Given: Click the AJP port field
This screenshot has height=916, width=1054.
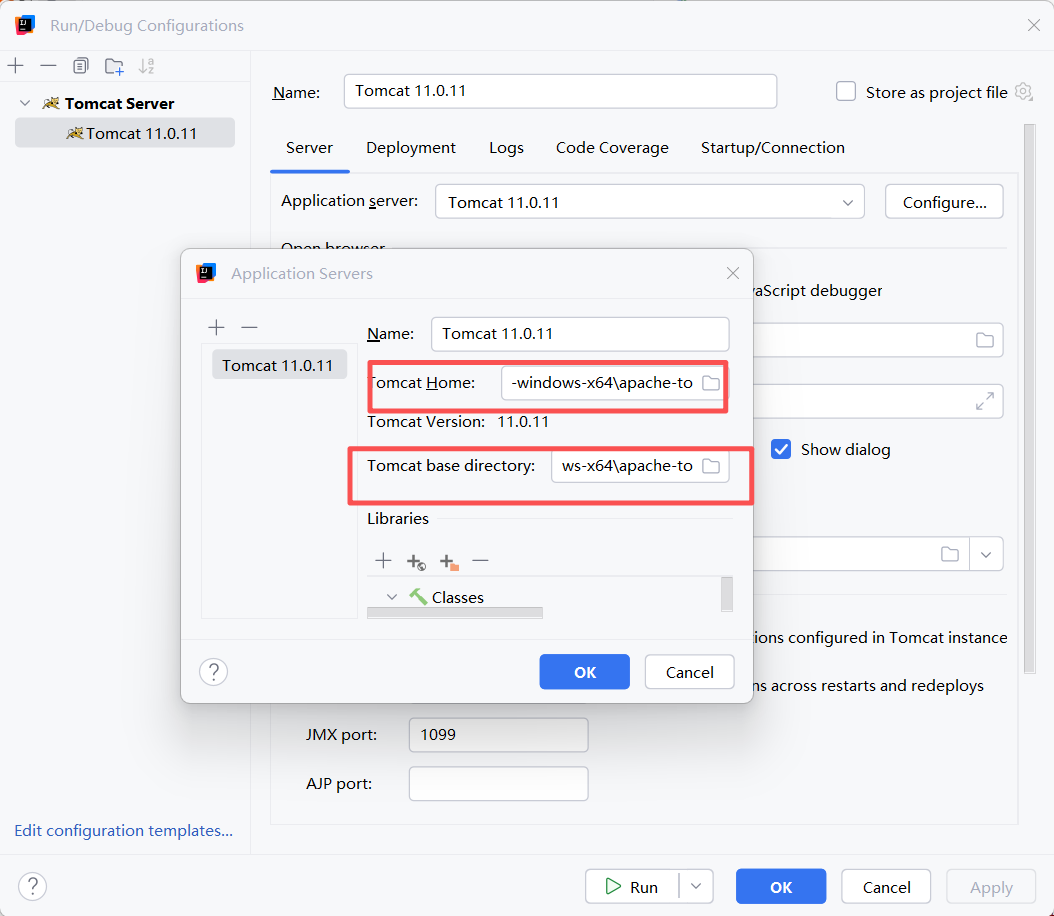Looking at the screenshot, I should point(498,784).
